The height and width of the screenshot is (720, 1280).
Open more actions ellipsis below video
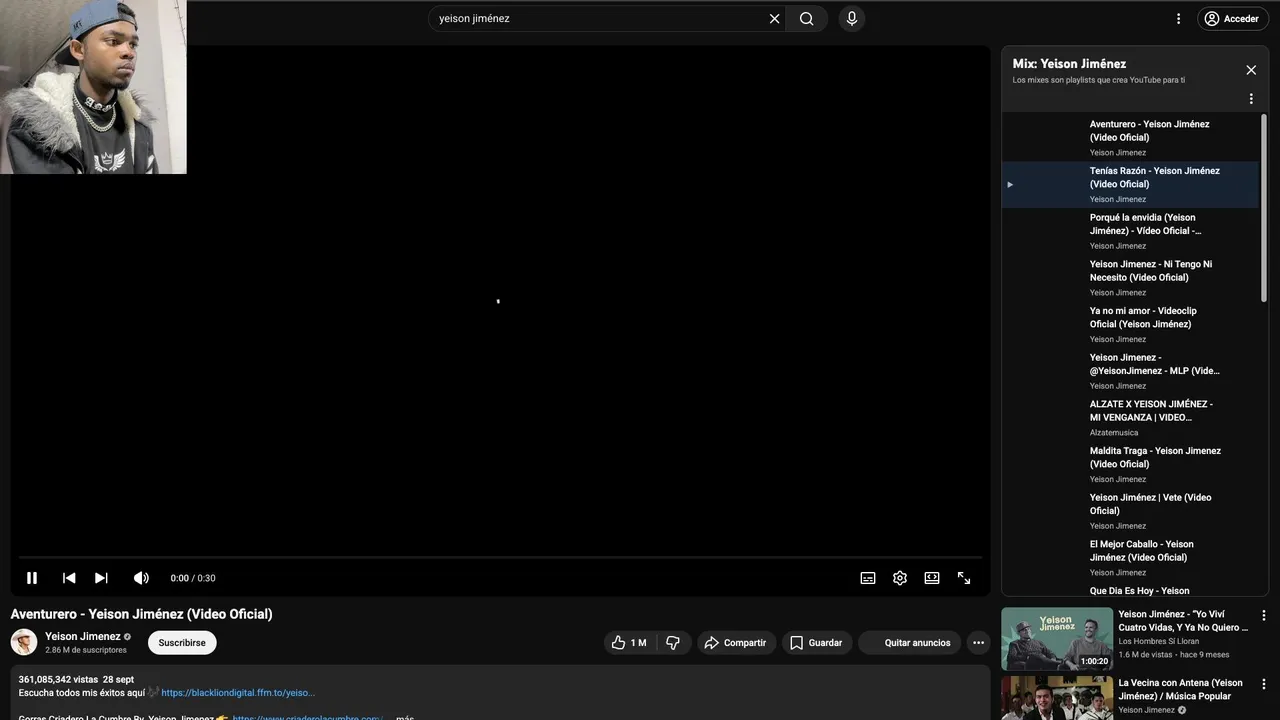[978, 643]
